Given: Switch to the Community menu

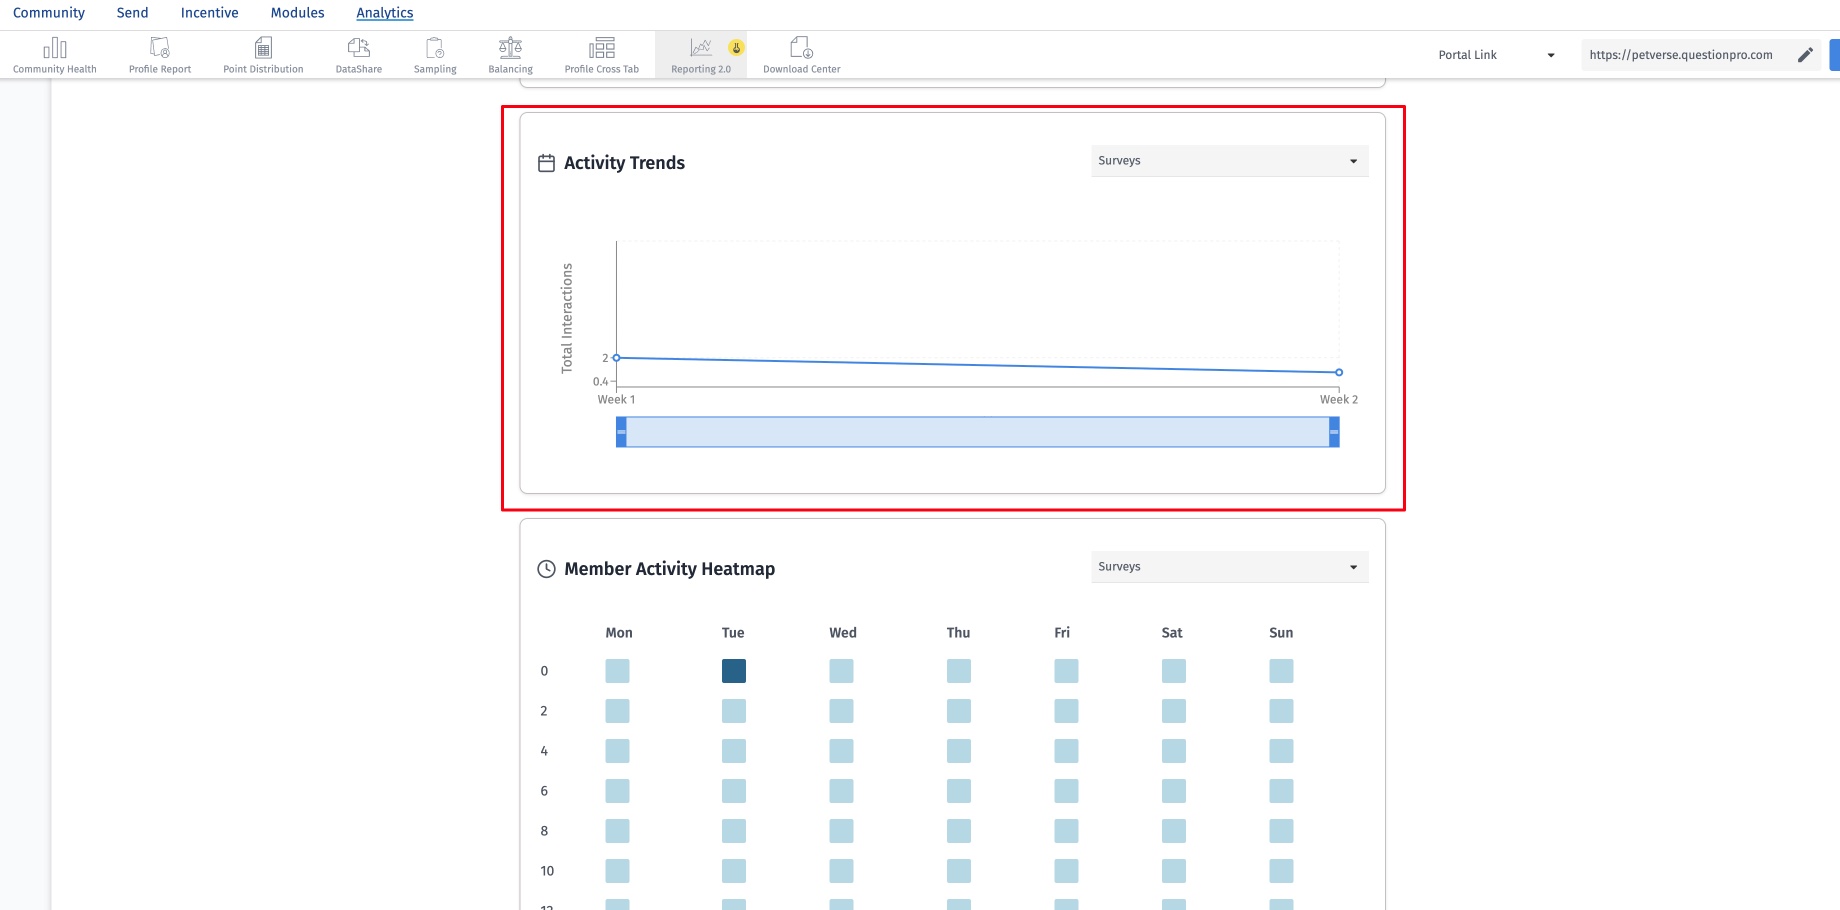Looking at the screenshot, I should [49, 13].
